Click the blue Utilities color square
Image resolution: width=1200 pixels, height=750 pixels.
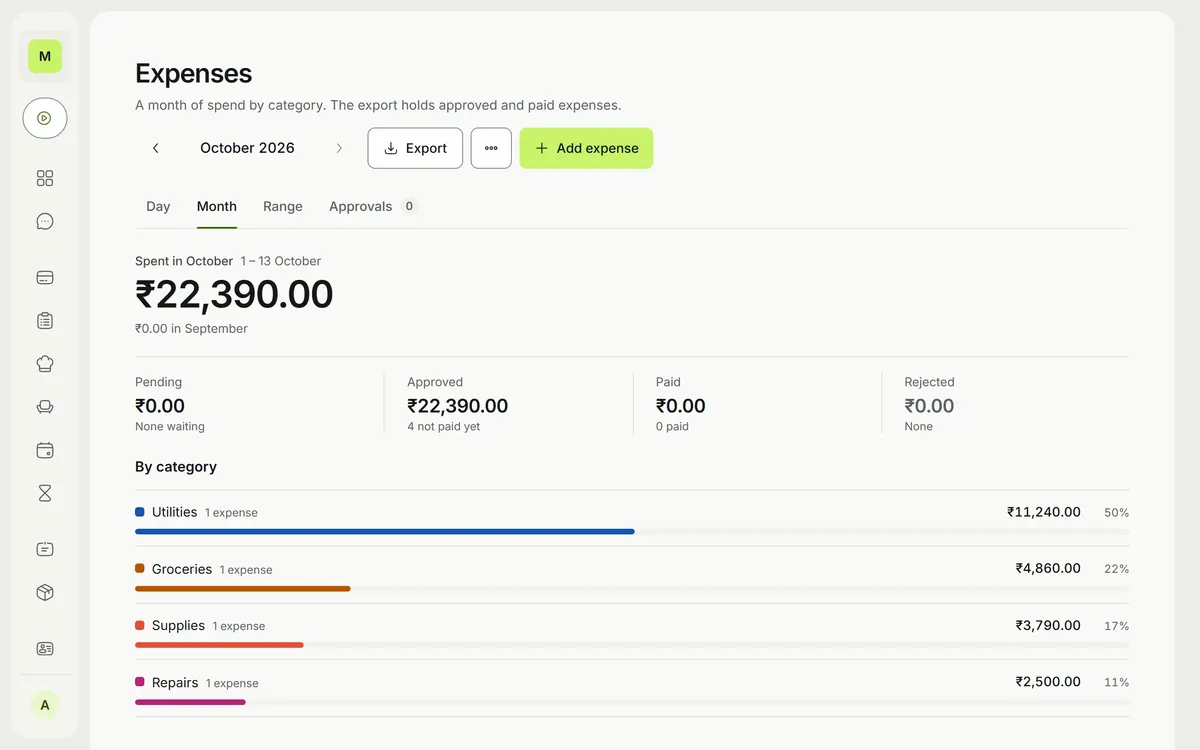140,512
